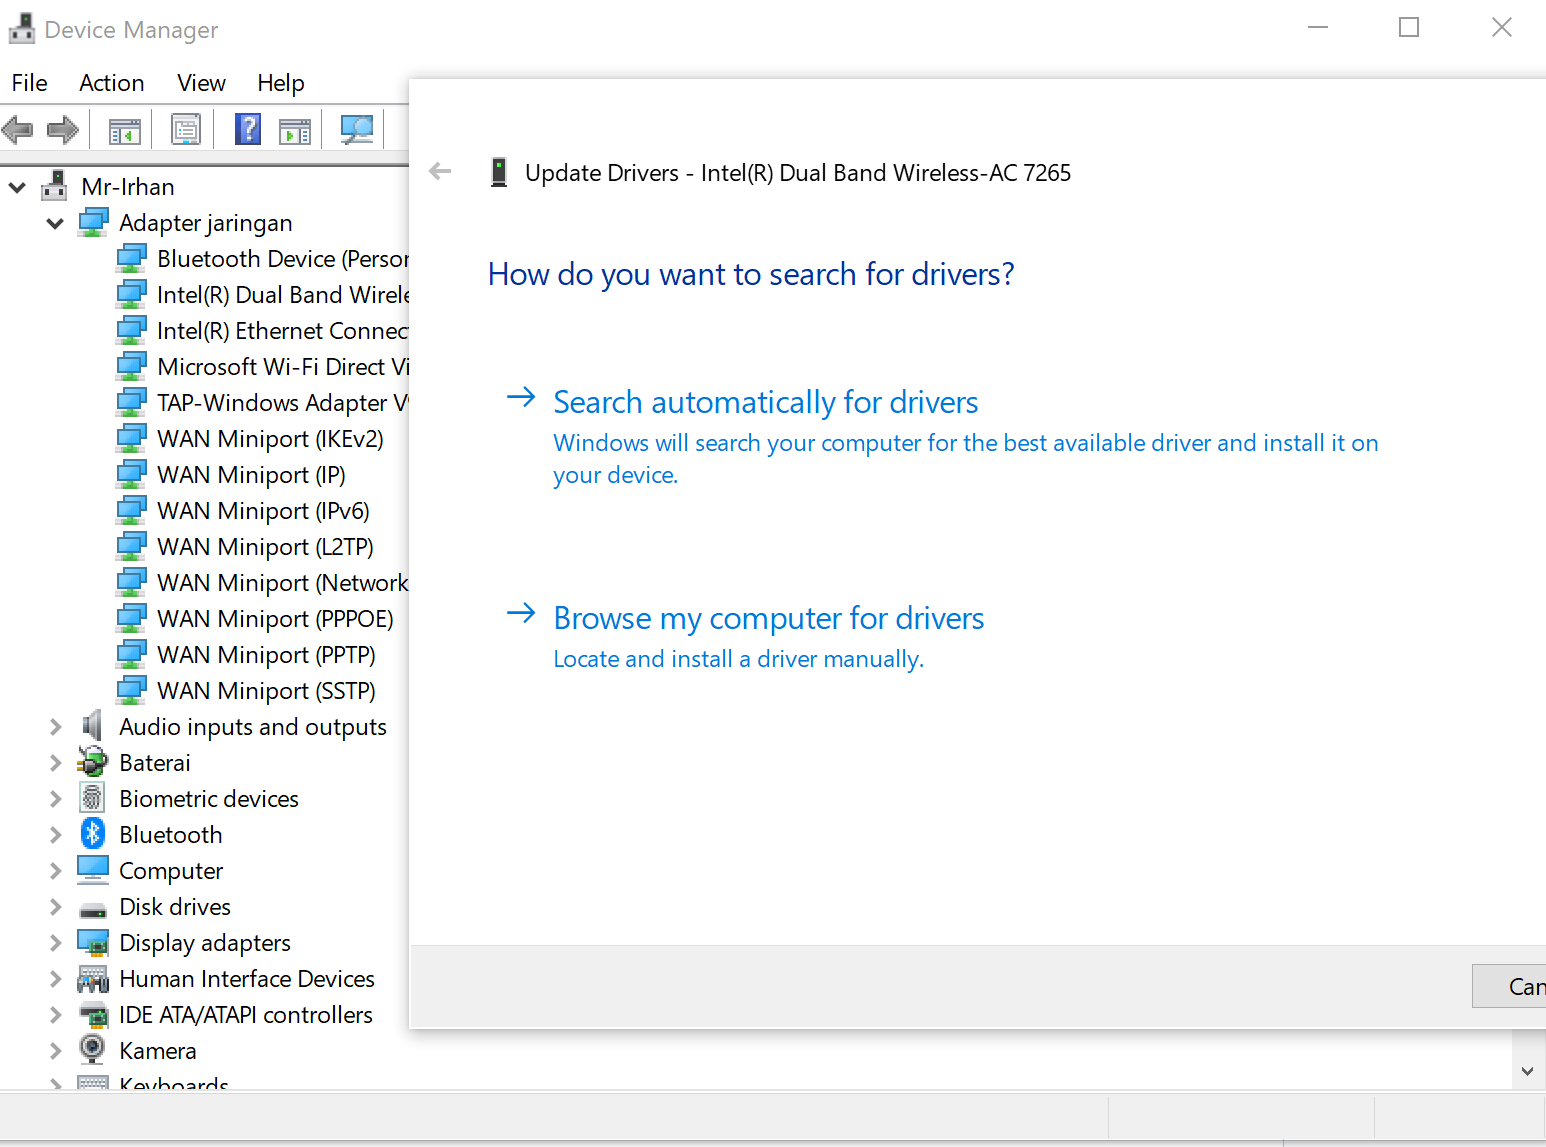This screenshot has width=1546, height=1147.
Task: Select WAN Miniport (PPPOE)
Action: coord(276,619)
